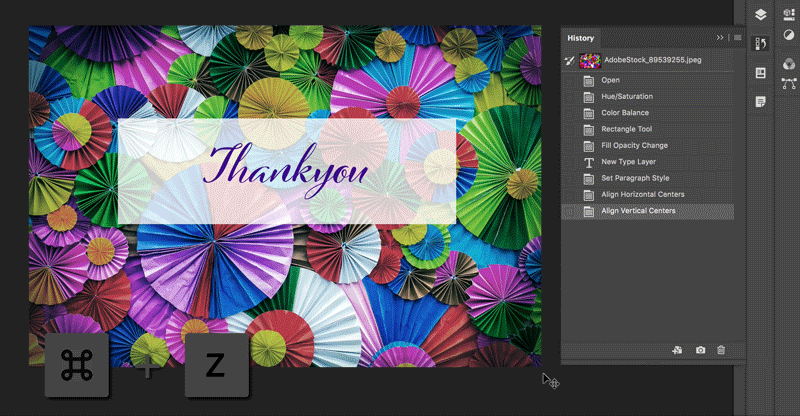
Task: Collapse History panel with double-arrow chevrons
Action: point(719,38)
